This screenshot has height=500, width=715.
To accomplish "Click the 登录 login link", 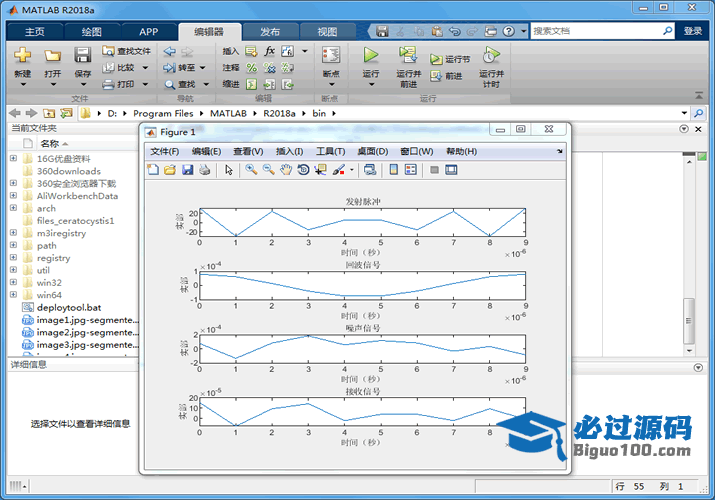I will tap(693, 31).
